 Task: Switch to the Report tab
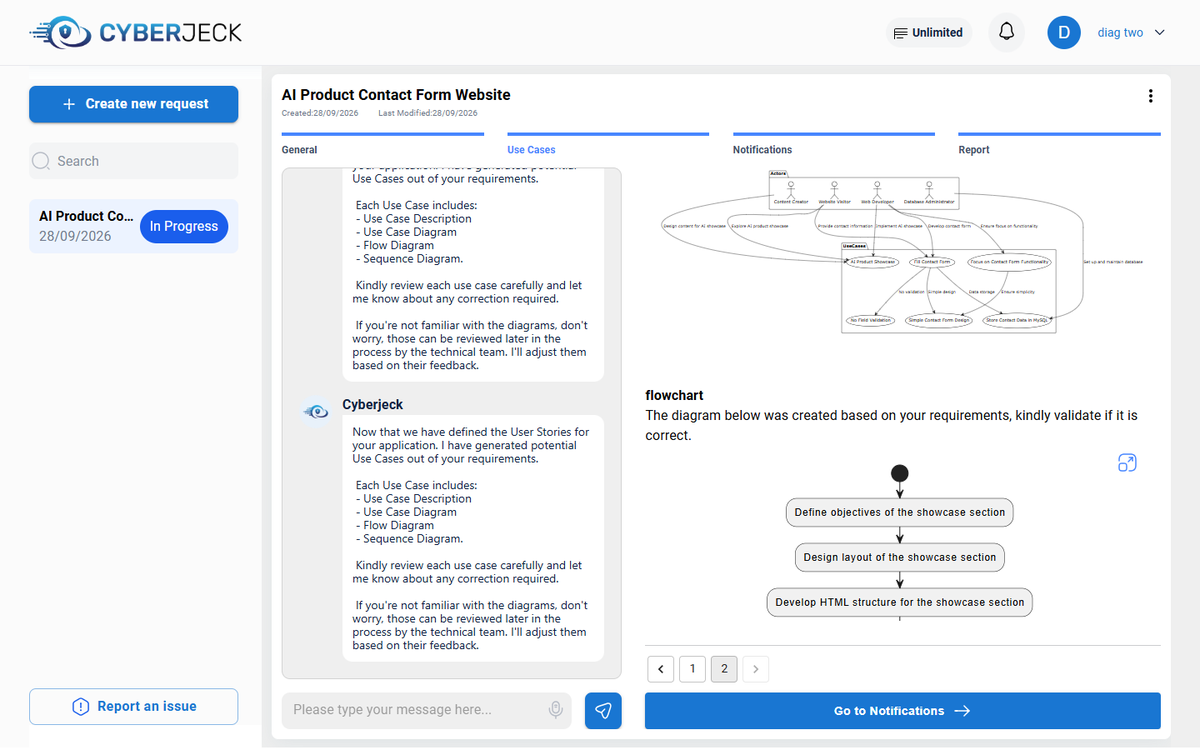coord(973,150)
